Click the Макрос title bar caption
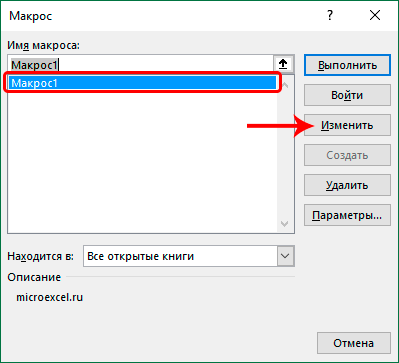 [30, 16]
